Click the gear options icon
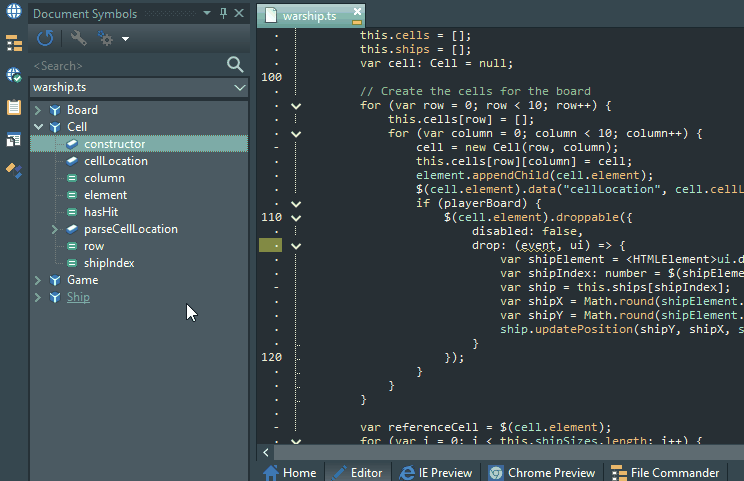This screenshot has height=481, width=744. [x=106, y=39]
